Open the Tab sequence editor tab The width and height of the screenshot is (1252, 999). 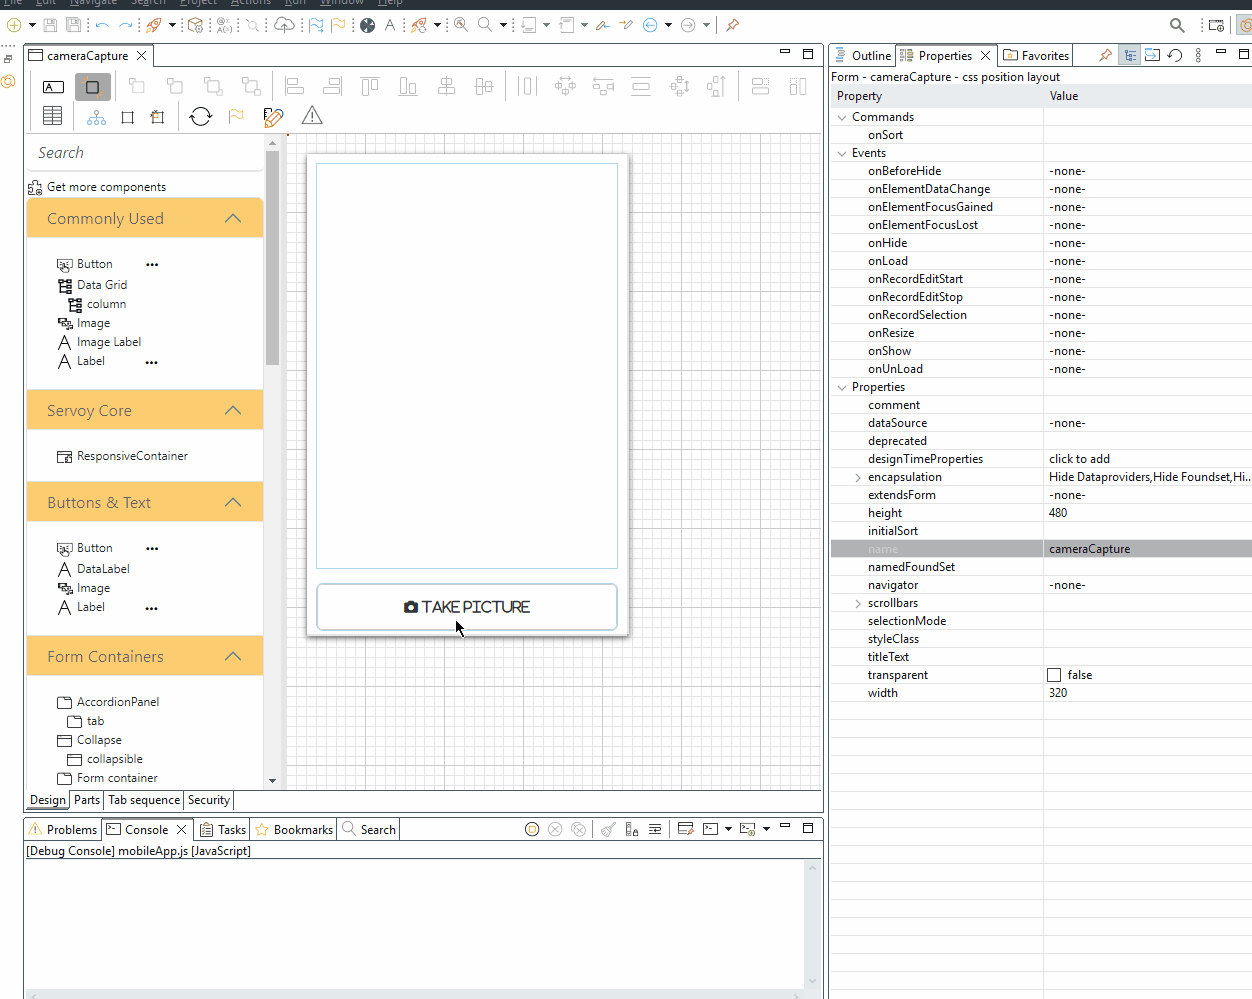pos(144,800)
